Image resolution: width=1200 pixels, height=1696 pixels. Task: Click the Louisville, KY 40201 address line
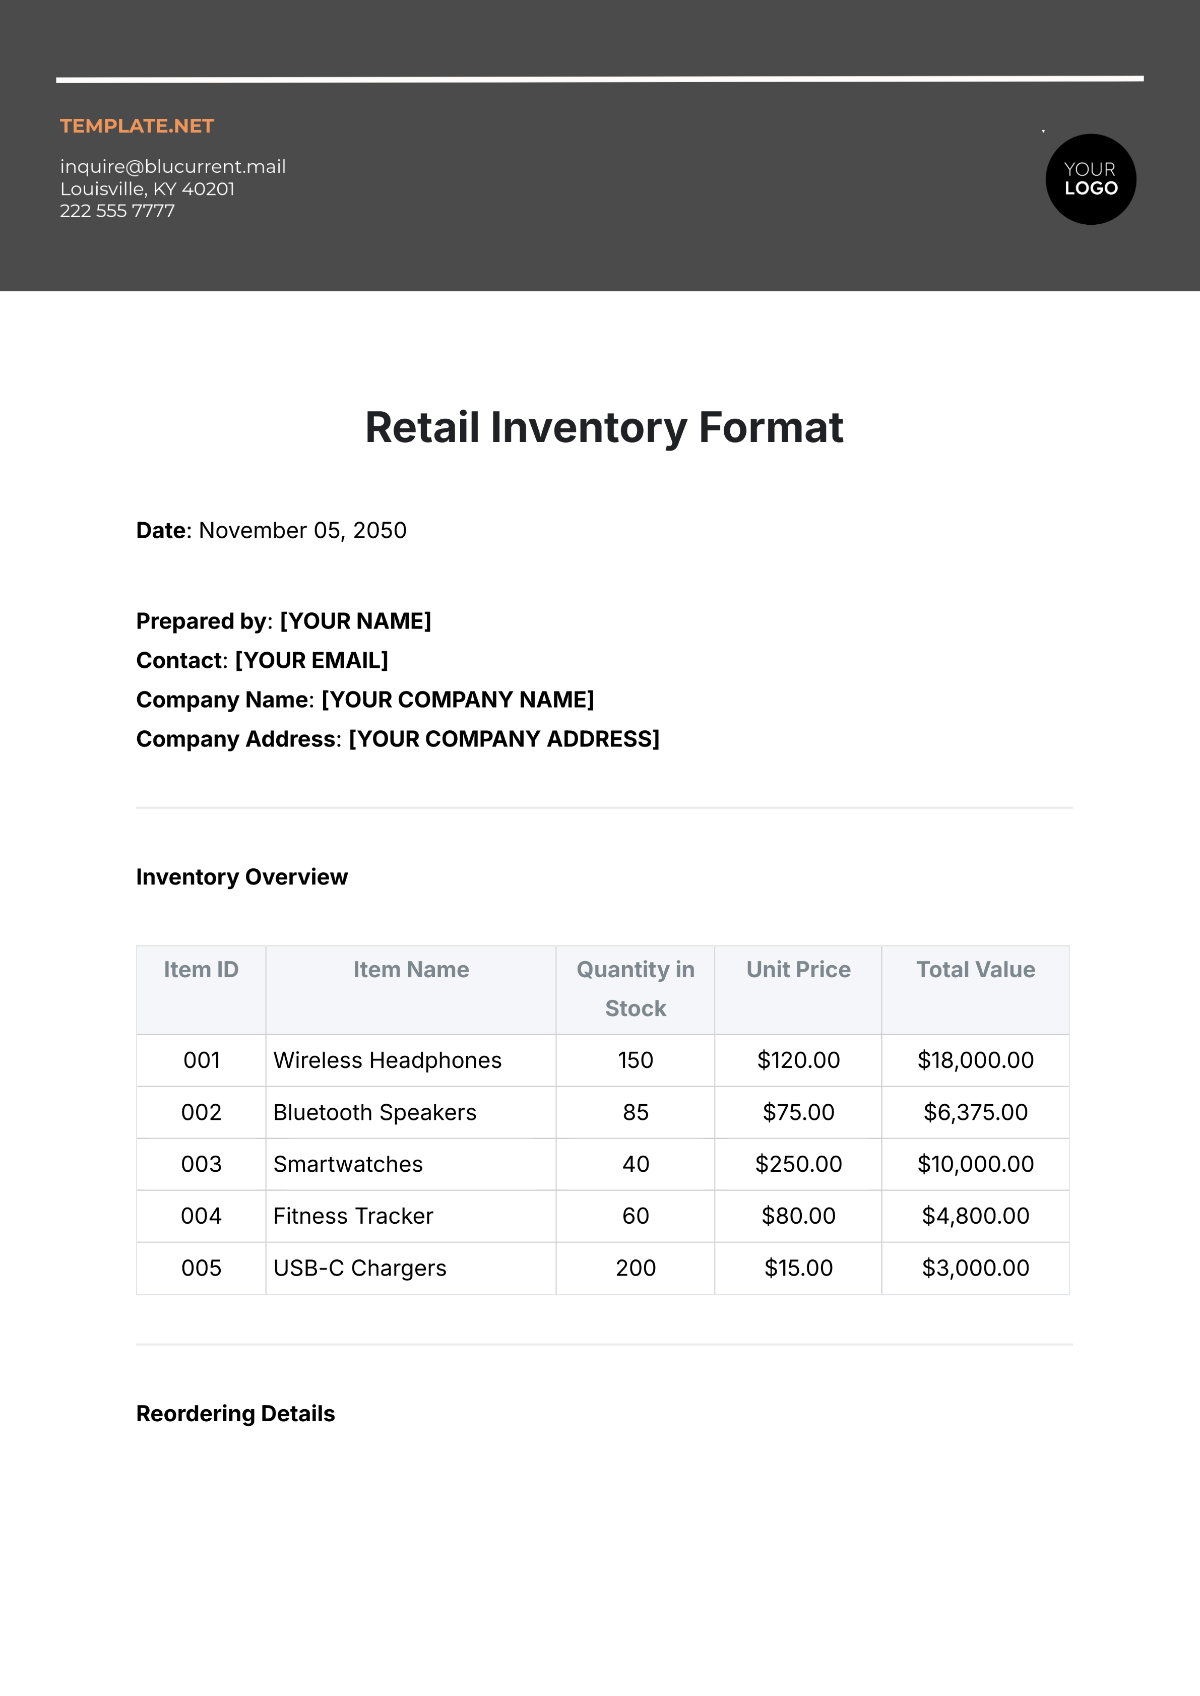(x=147, y=189)
